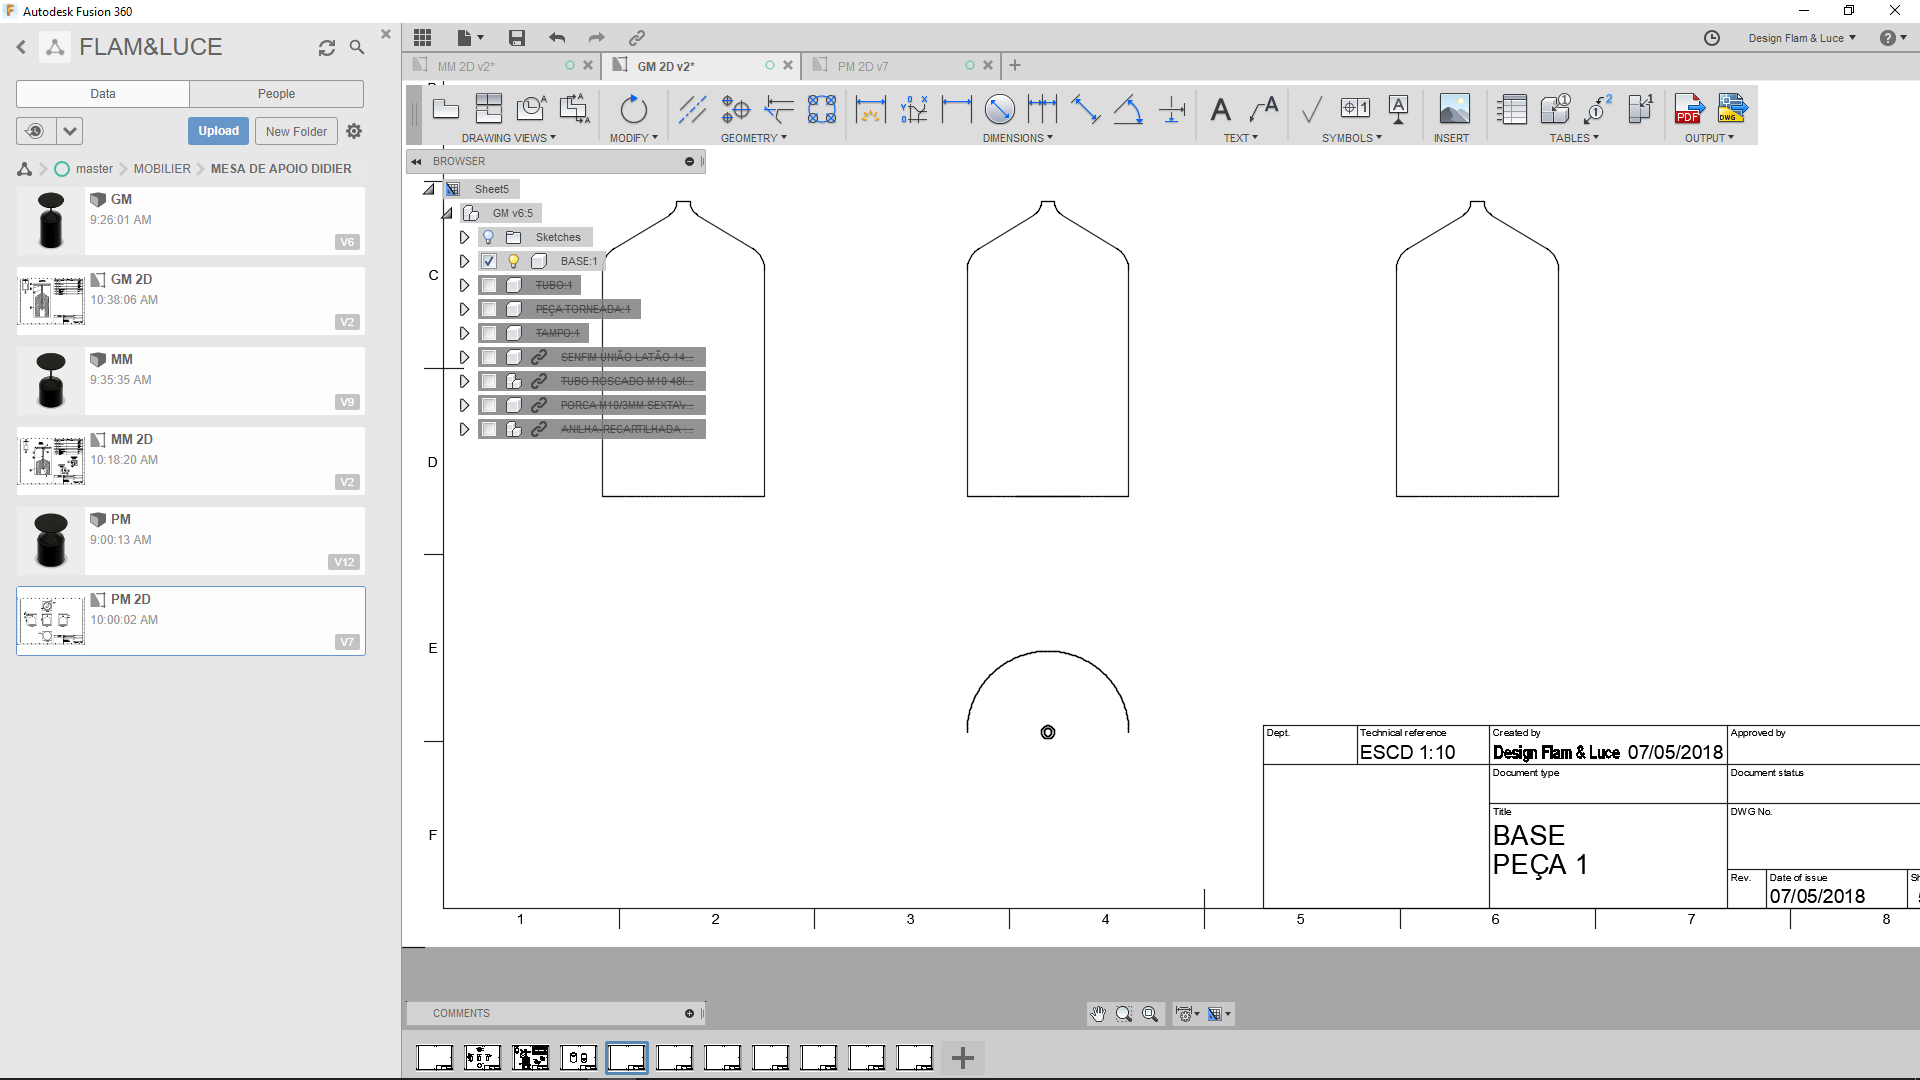Viewport: 1920px width, 1080px height.
Task: Switch to the MM 2D v2 tab
Action: coord(466,65)
